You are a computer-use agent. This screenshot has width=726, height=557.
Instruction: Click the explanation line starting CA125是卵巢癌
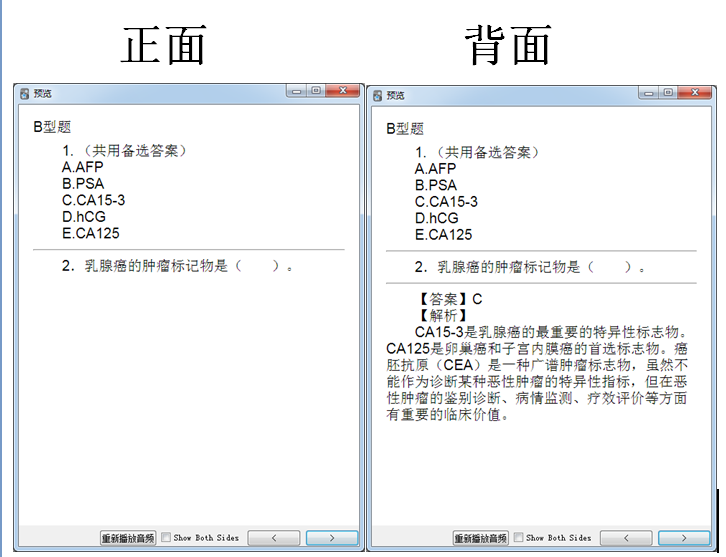537,349
